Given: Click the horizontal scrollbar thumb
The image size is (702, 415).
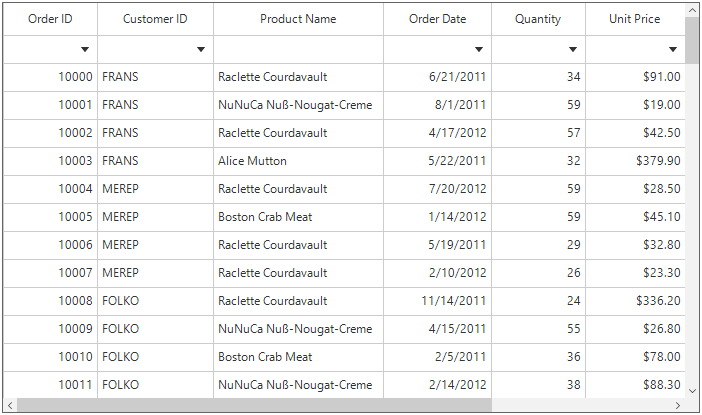Looking at the screenshot, I should [x=254, y=406].
